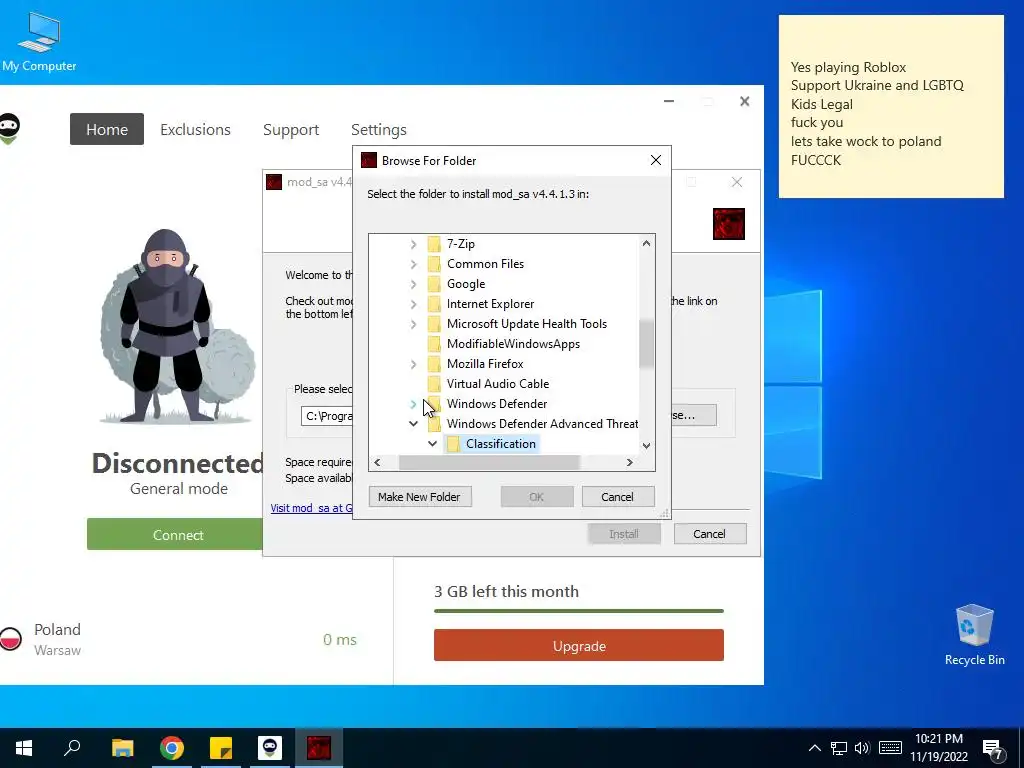
Task: Expand the 7-Zip folder node
Action: pos(413,244)
